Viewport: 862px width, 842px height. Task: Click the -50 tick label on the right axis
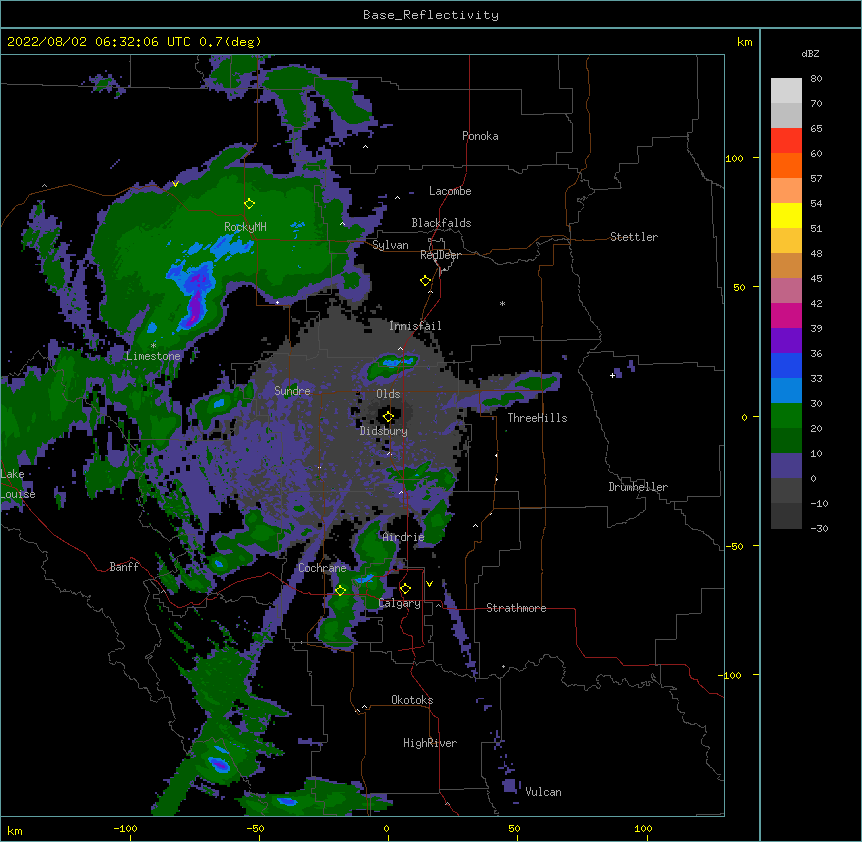734,546
